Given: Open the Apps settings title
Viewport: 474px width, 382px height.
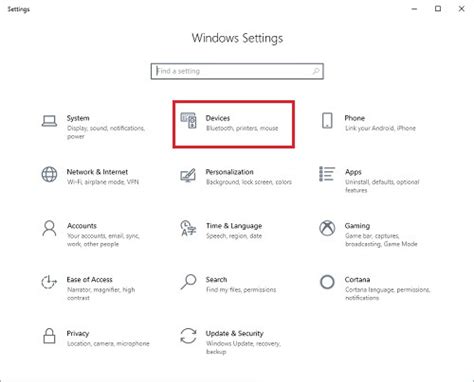Looking at the screenshot, I should point(353,172).
